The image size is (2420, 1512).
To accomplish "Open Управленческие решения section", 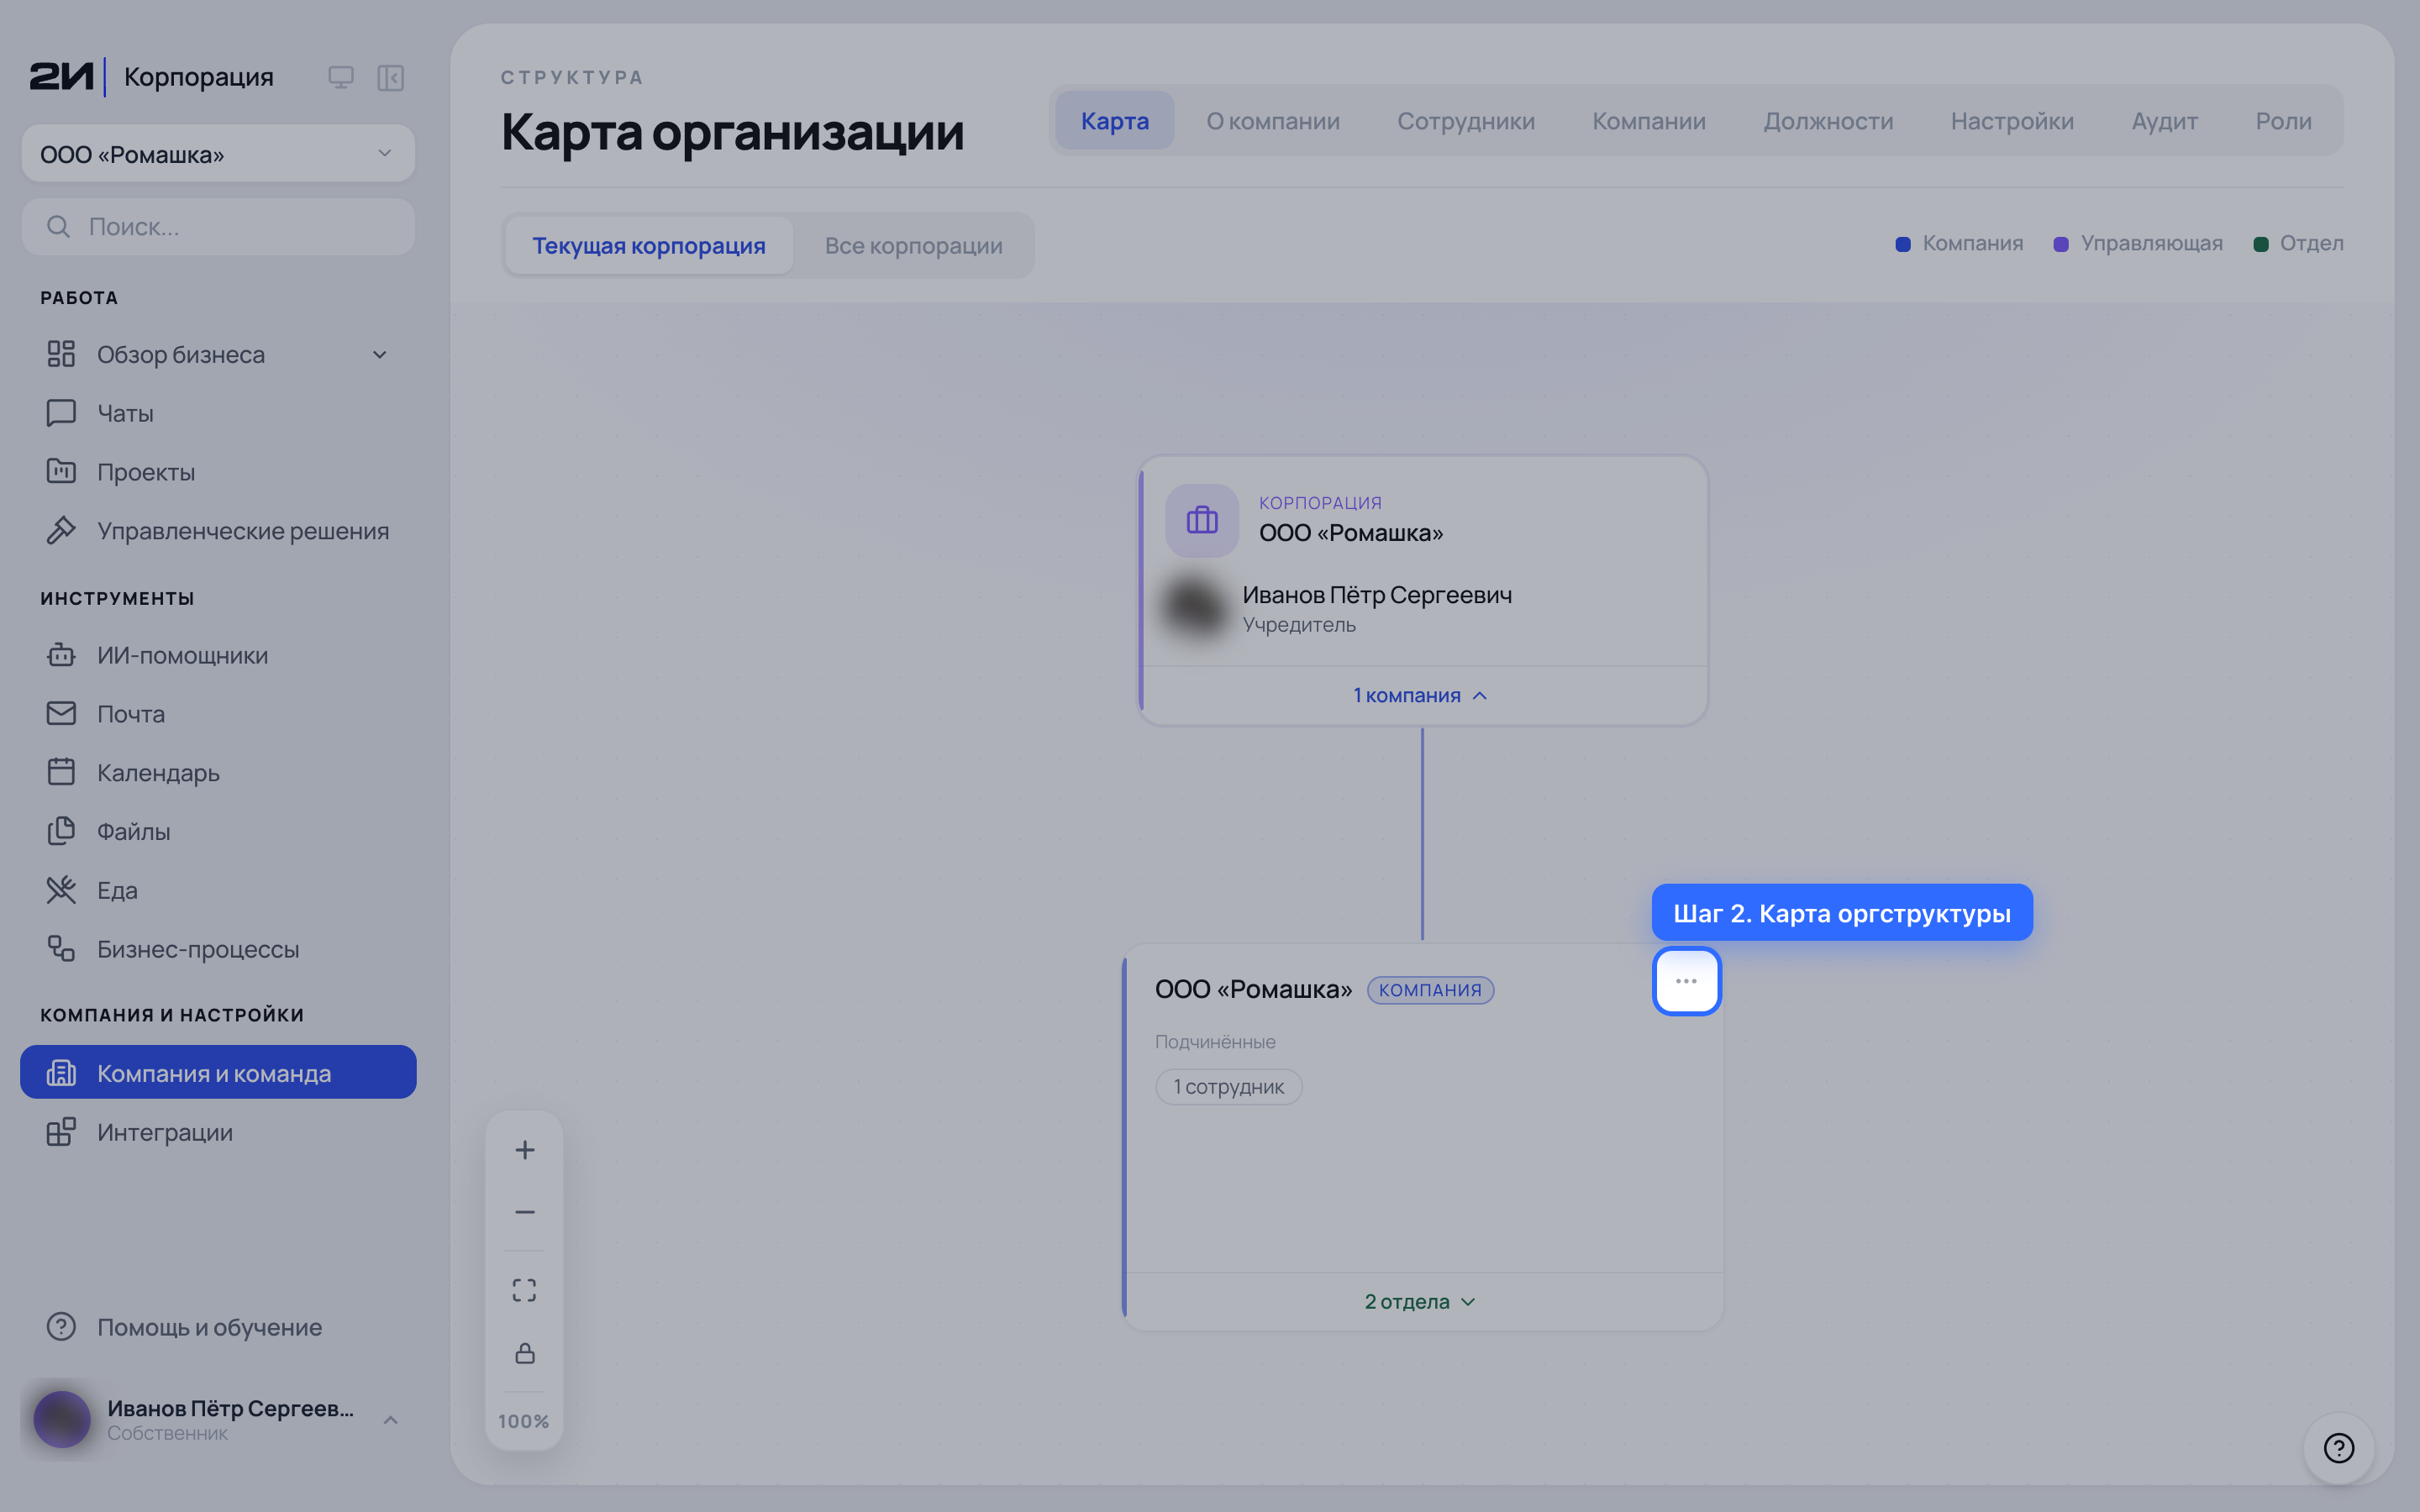I will tap(218, 531).
